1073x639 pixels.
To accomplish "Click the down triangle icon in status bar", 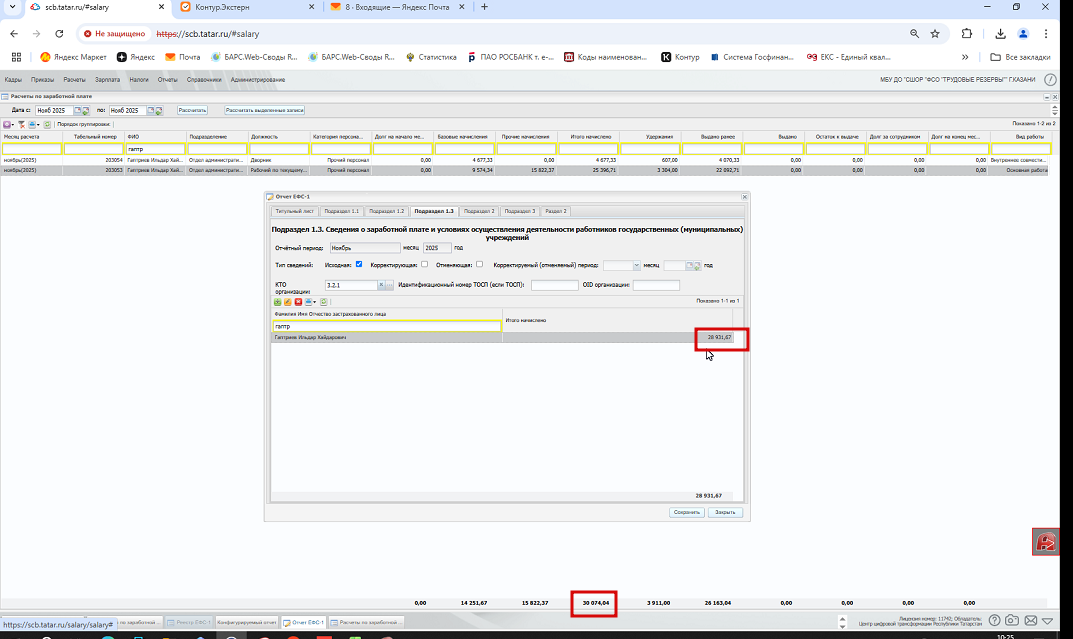I will click(1048, 621).
